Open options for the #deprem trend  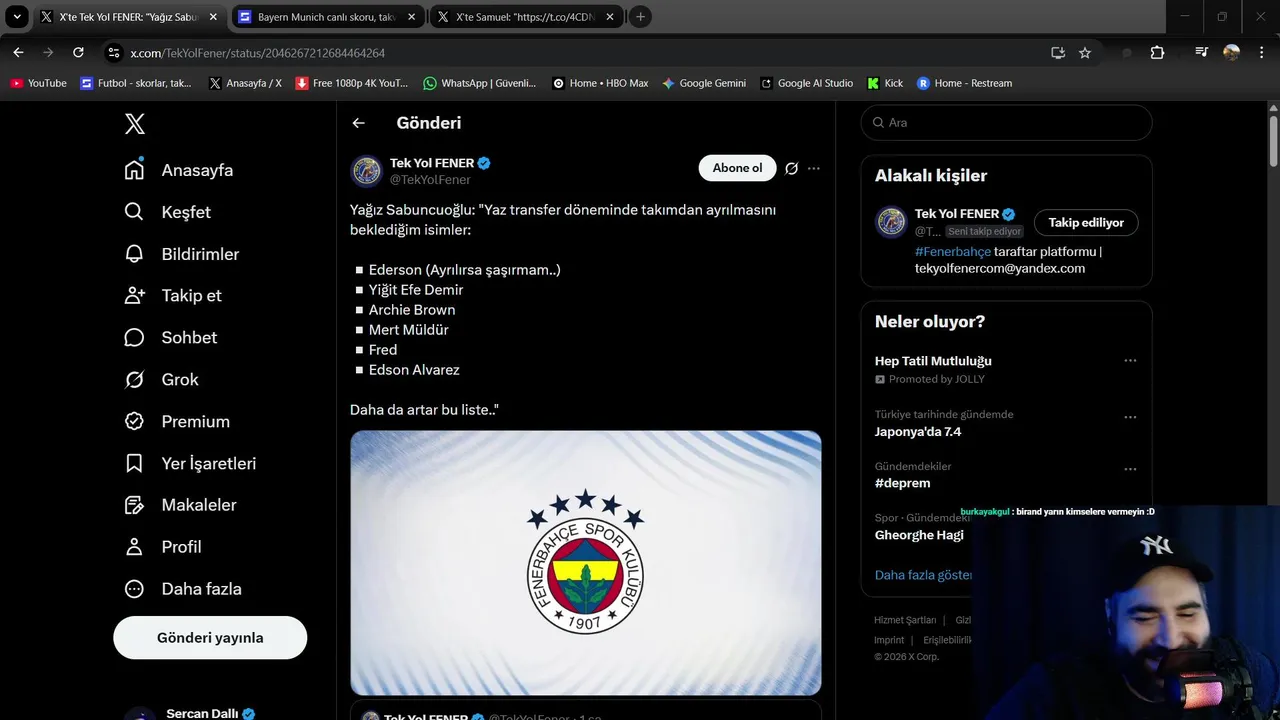tap(1130, 469)
